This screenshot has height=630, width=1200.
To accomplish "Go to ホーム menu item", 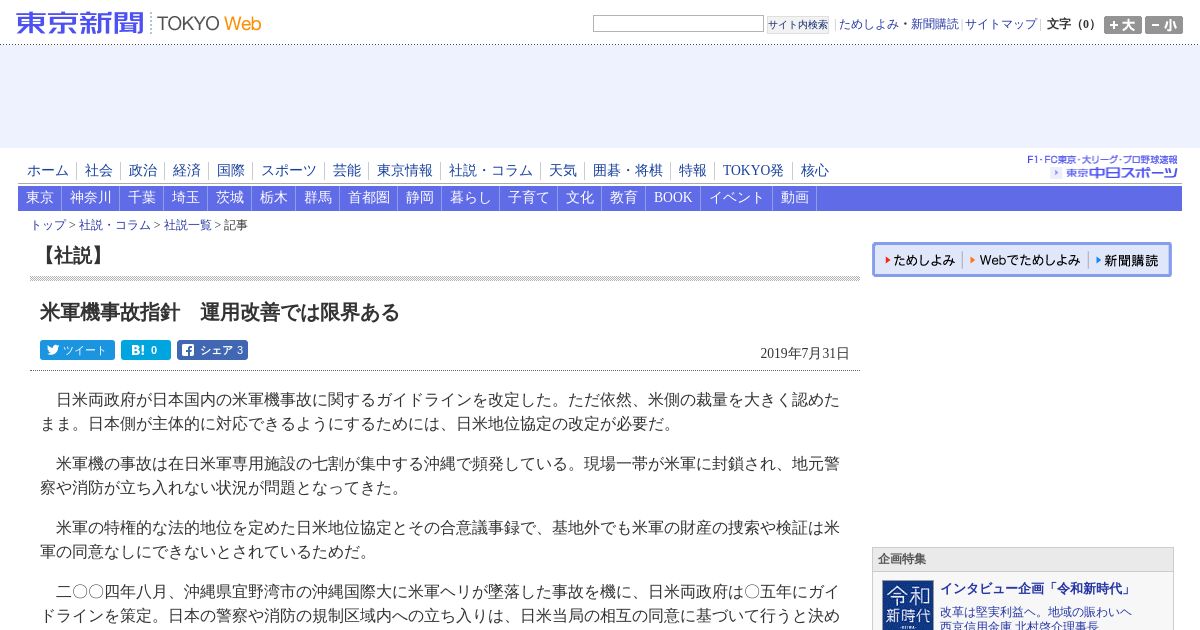I will [x=48, y=171].
